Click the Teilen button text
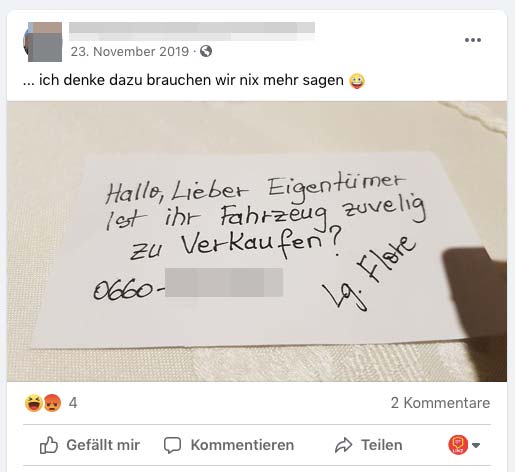 (x=382, y=445)
